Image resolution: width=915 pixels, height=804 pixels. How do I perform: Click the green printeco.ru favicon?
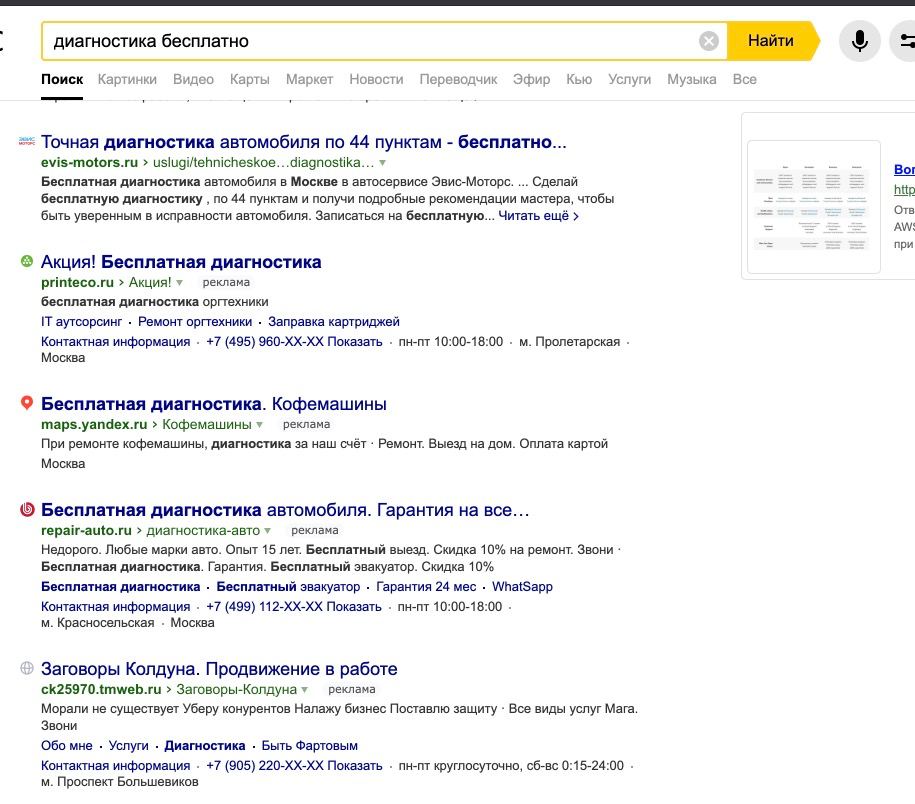point(27,261)
